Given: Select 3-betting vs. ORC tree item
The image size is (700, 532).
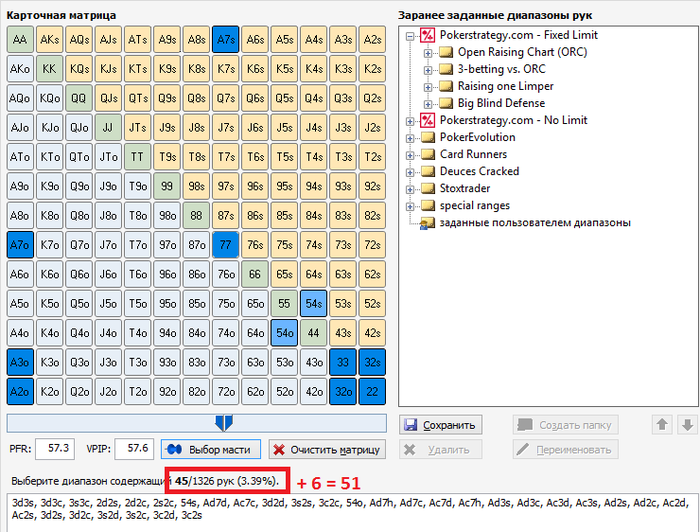Looking at the screenshot, I should click(x=501, y=69).
